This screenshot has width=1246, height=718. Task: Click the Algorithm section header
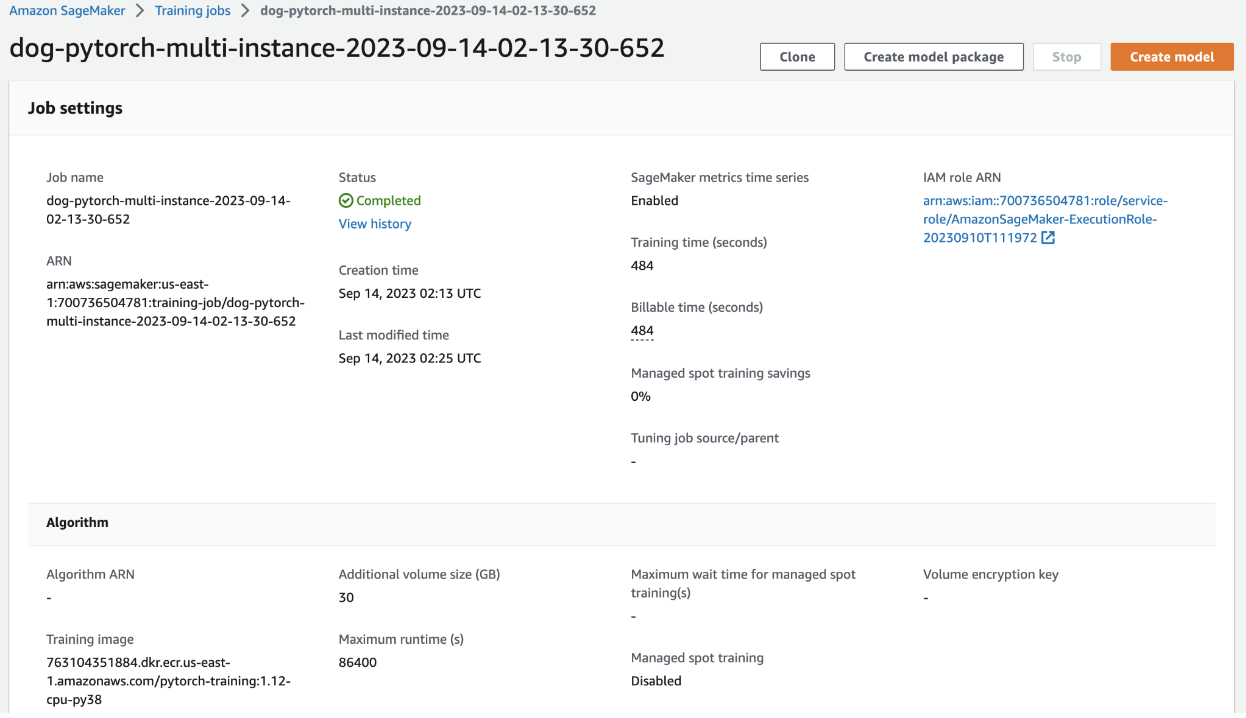[x=78, y=522]
